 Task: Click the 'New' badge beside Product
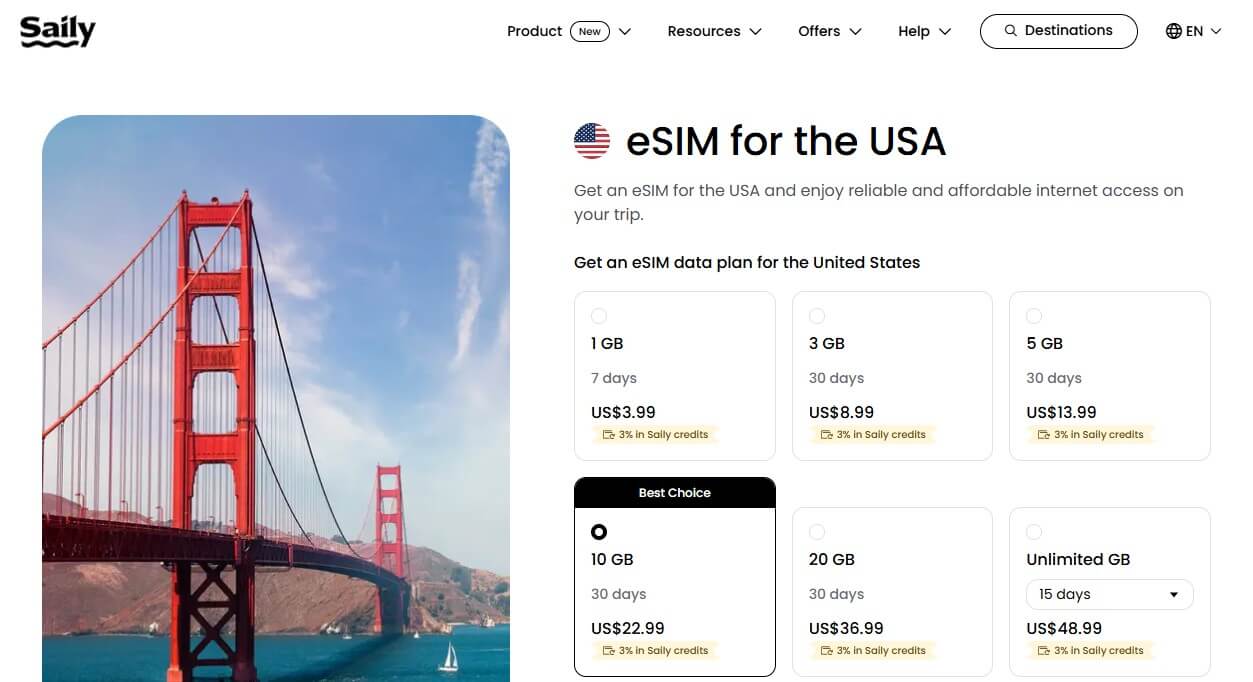(x=589, y=31)
